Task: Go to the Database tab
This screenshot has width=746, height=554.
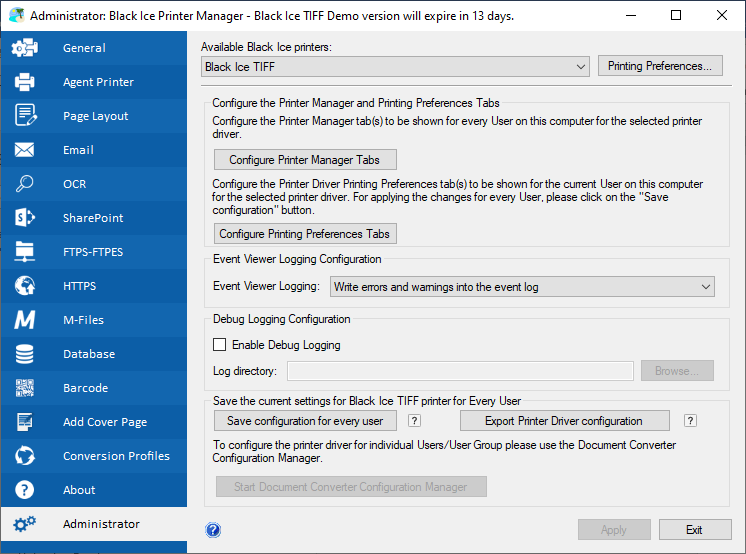Action: click(x=89, y=354)
